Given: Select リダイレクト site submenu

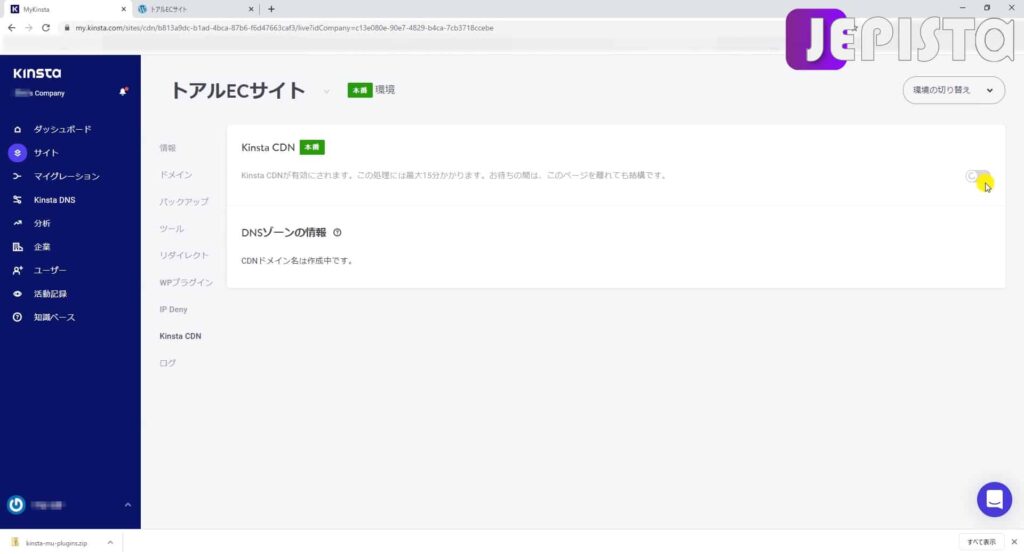Looking at the screenshot, I should pyautogui.click(x=184, y=255).
